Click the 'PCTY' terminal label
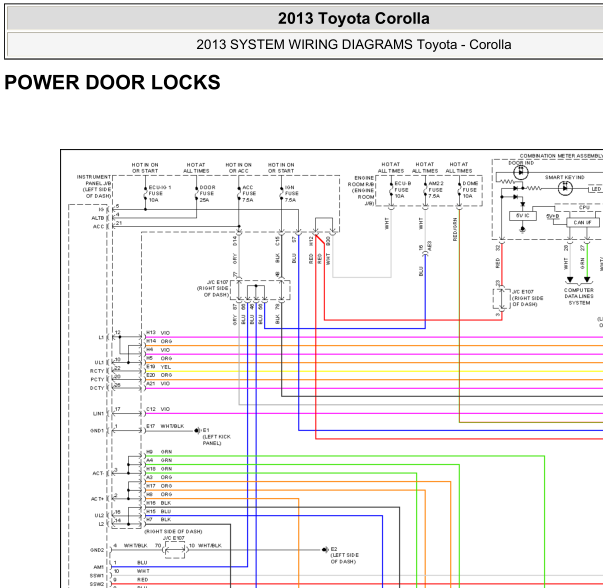This screenshot has width=603, height=588. (97, 380)
